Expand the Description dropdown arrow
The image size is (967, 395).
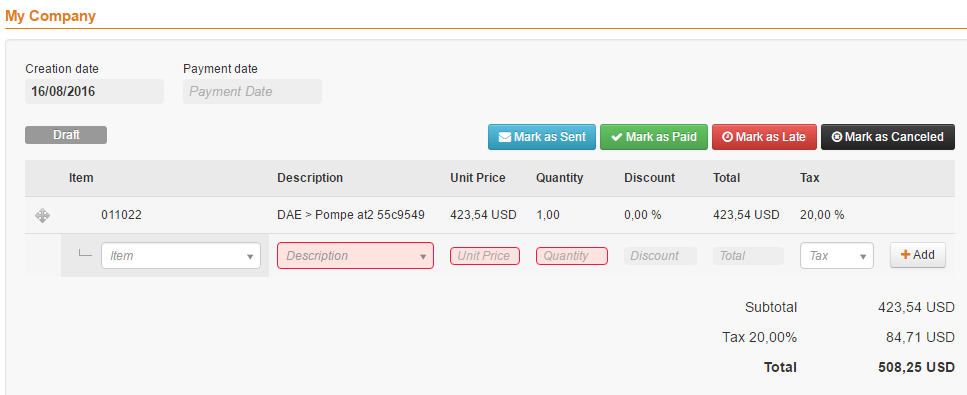pos(423,256)
